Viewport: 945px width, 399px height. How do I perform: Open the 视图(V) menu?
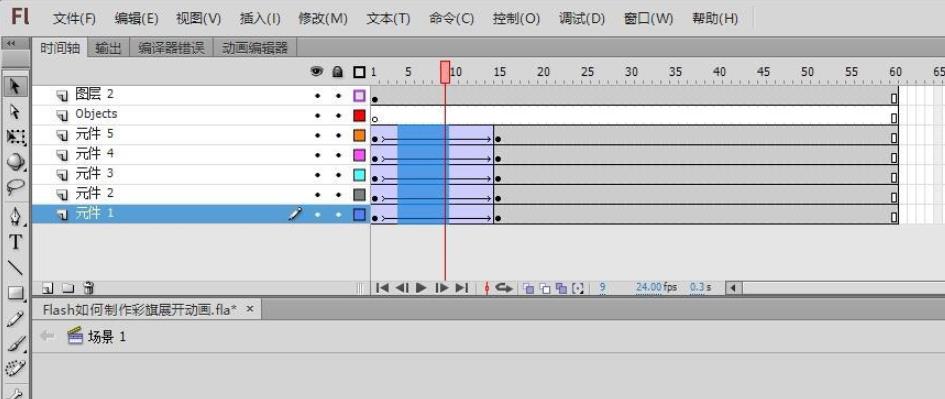pyautogui.click(x=198, y=19)
